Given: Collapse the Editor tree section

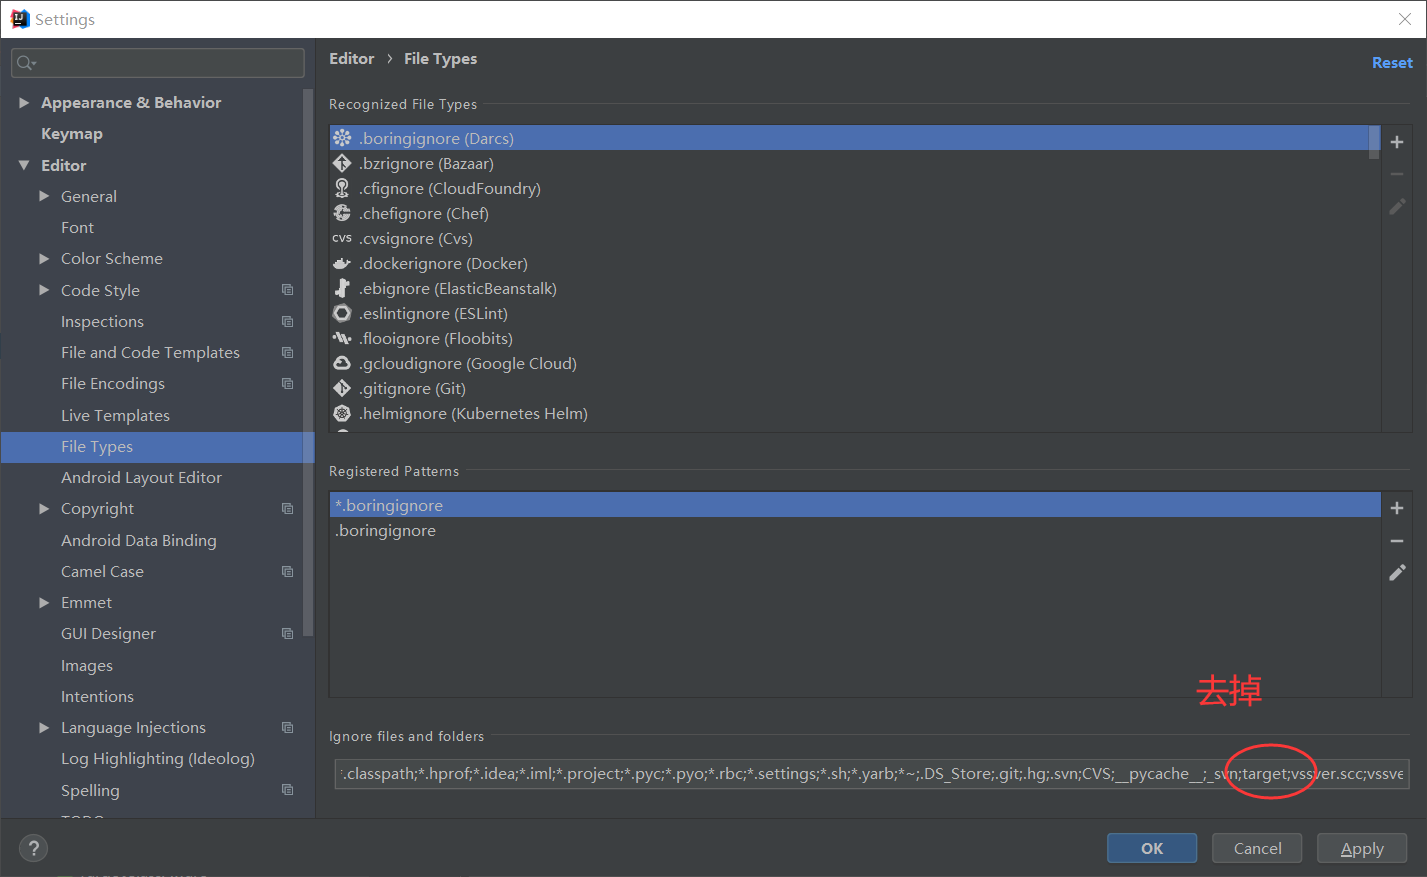Looking at the screenshot, I should (24, 165).
